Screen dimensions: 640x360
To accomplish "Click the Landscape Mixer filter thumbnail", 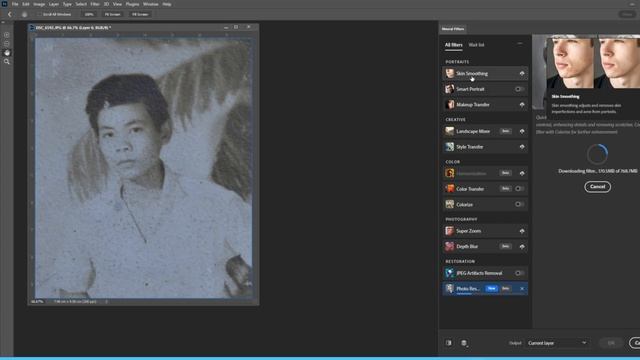I will [450, 131].
